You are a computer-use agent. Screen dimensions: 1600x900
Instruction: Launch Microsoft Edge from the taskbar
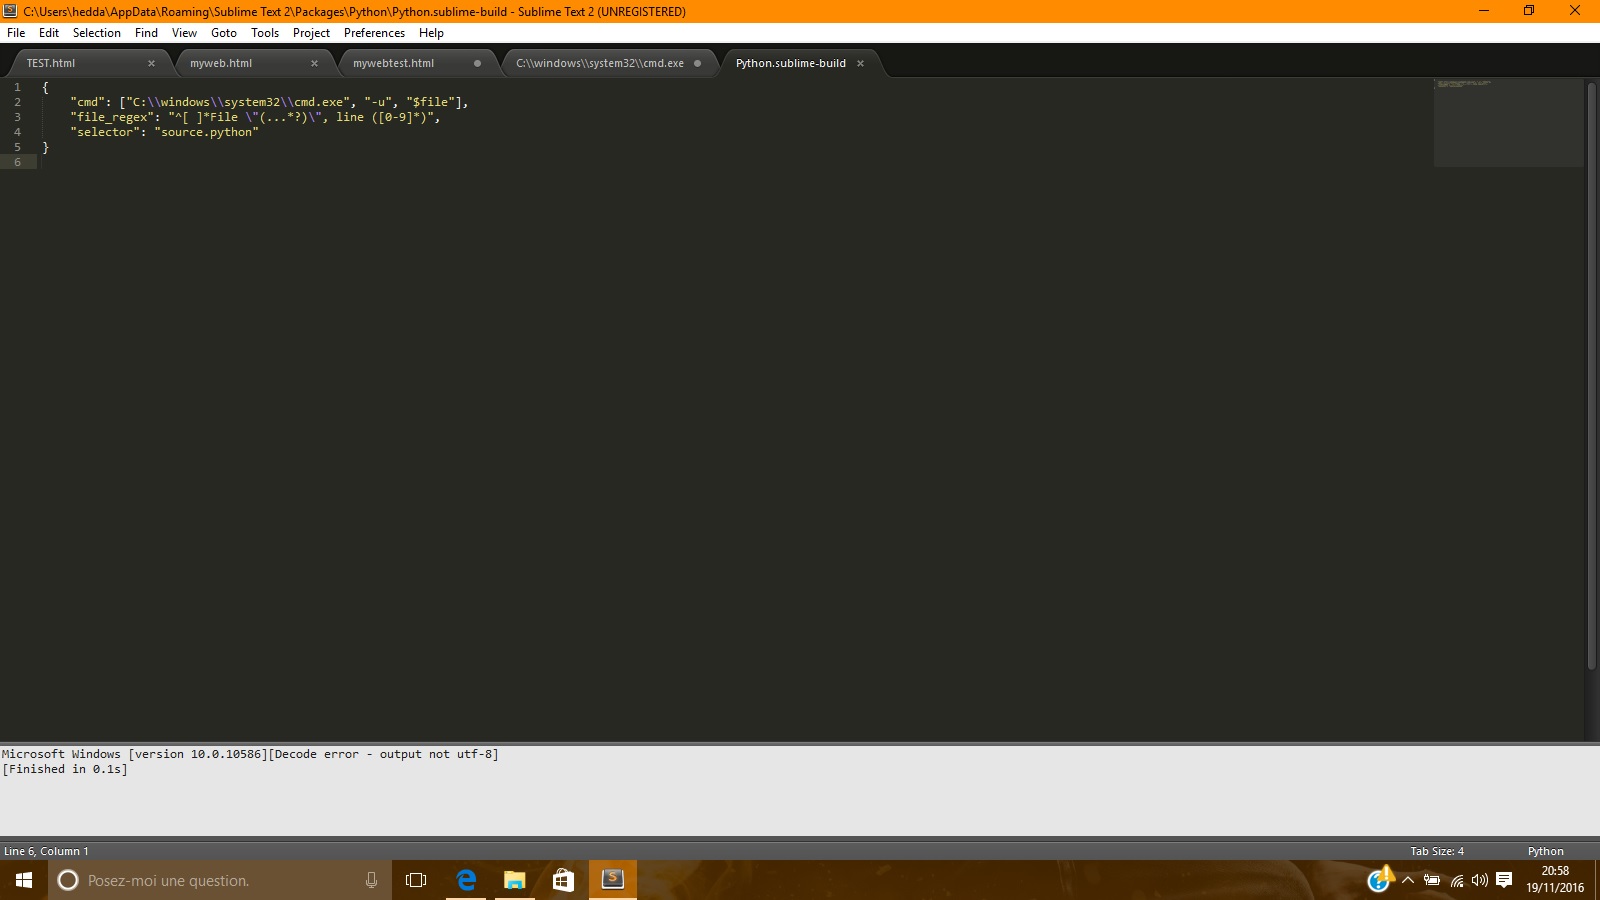pyautogui.click(x=465, y=881)
